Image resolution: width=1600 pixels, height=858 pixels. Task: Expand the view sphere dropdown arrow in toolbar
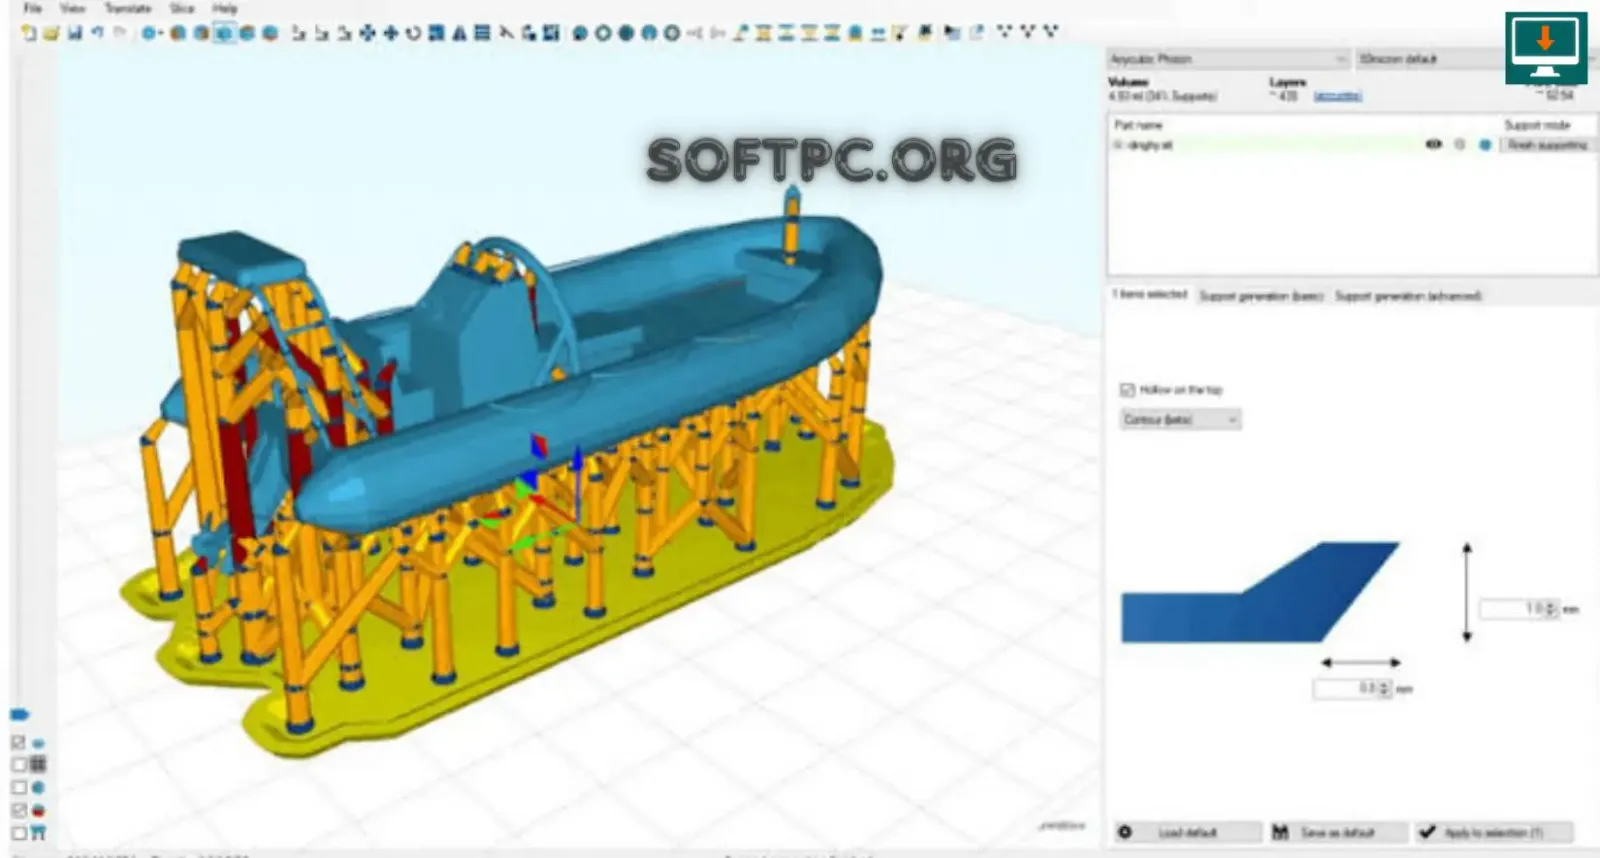(x=159, y=33)
